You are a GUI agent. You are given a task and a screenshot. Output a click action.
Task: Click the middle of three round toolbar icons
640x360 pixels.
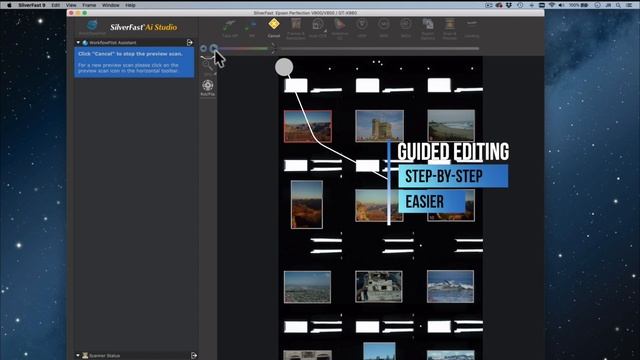(384, 24)
